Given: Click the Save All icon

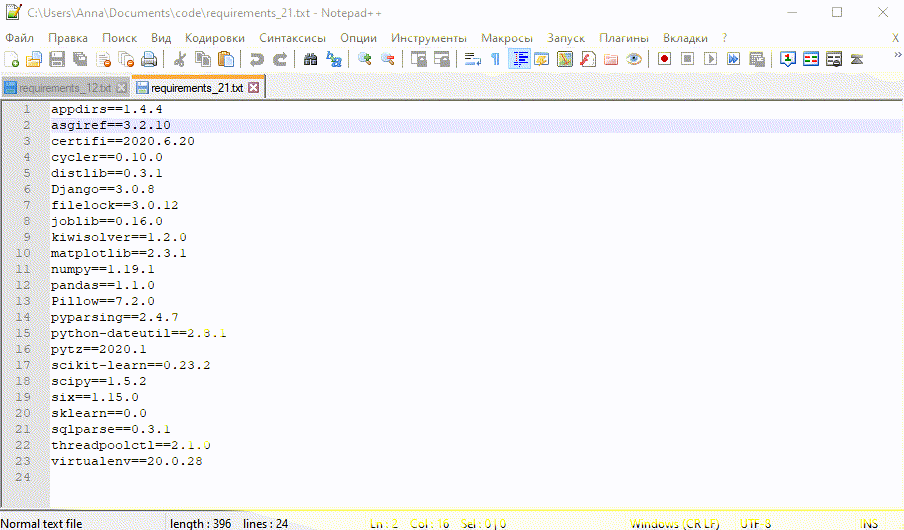Looking at the screenshot, I should (x=80, y=59).
